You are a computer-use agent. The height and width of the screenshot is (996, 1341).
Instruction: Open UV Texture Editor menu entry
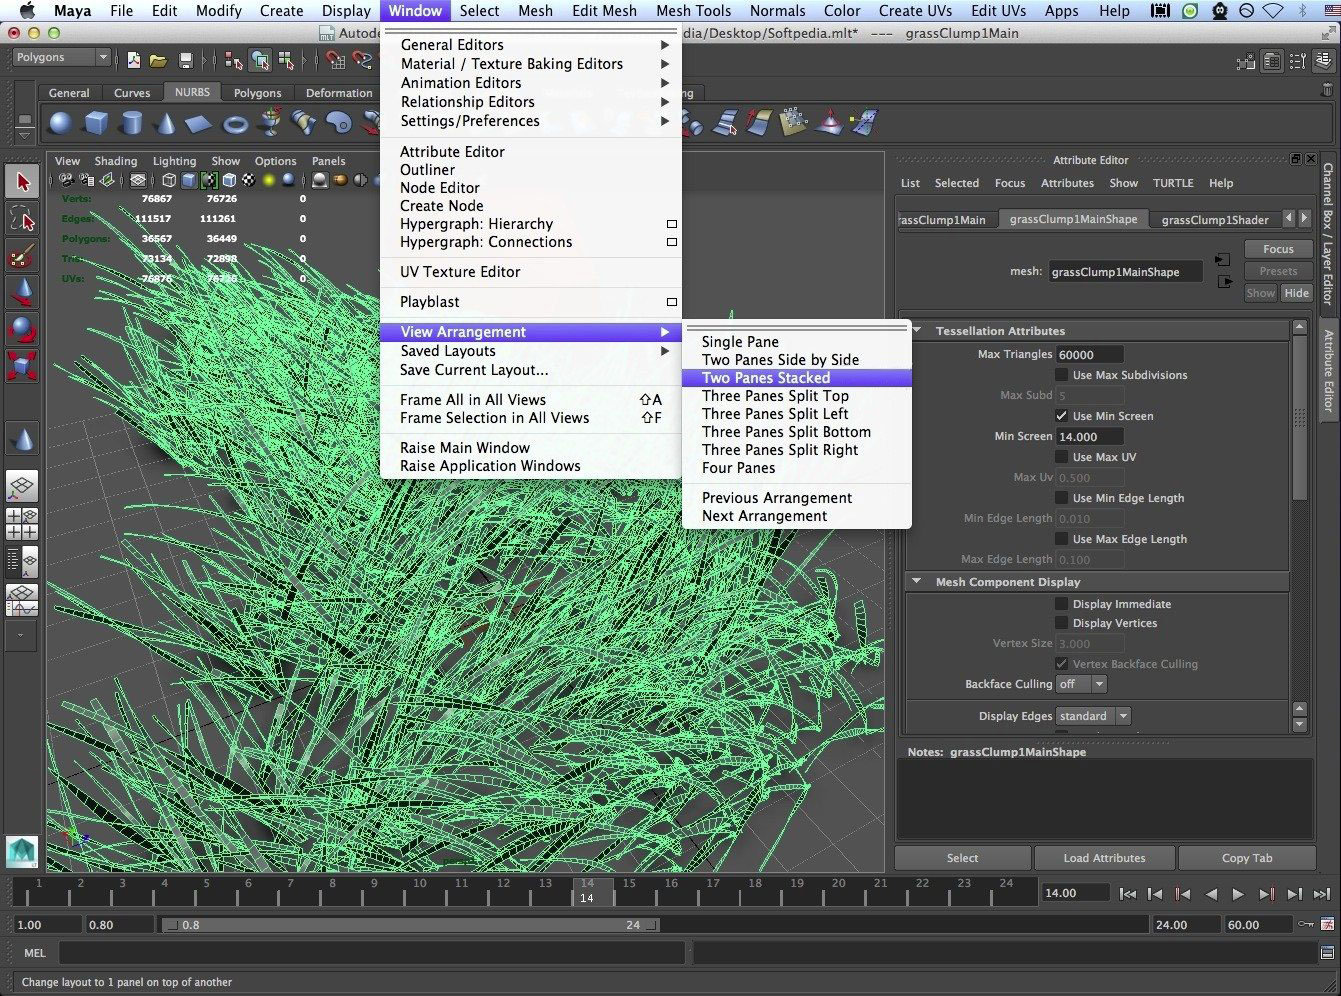pos(531,272)
